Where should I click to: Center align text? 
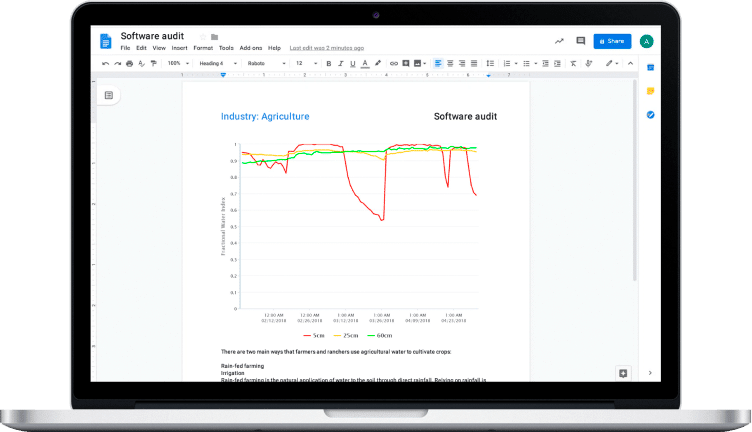pyautogui.click(x=450, y=63)
